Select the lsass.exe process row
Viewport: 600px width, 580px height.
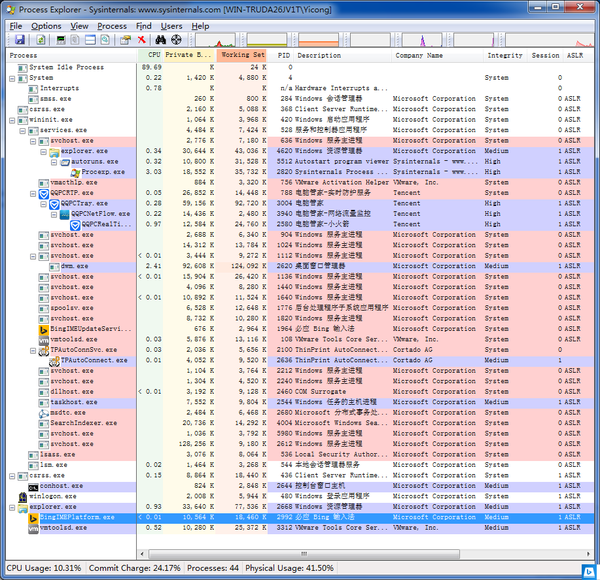point(300,455)
